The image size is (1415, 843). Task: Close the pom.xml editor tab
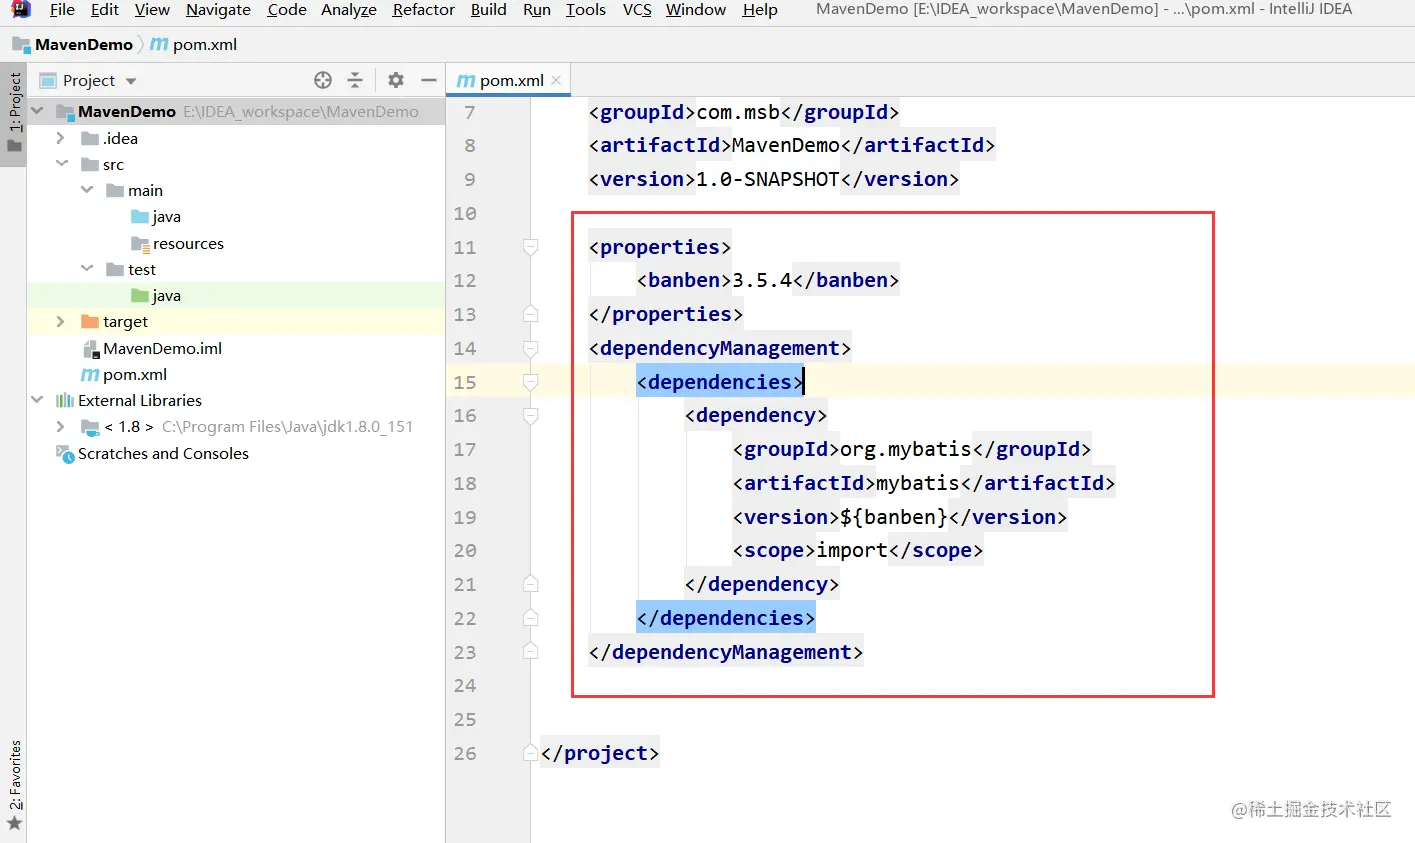556,80
